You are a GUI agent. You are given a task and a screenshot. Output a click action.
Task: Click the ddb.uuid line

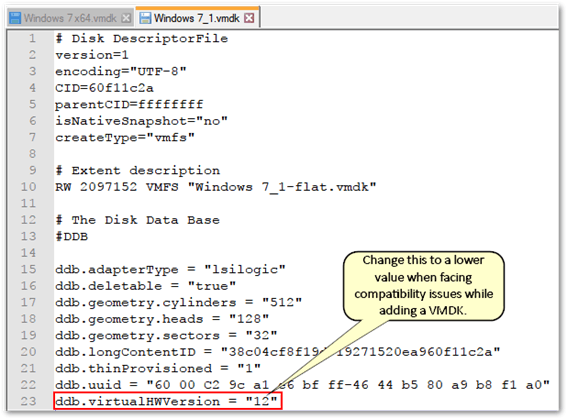point(302,385)
